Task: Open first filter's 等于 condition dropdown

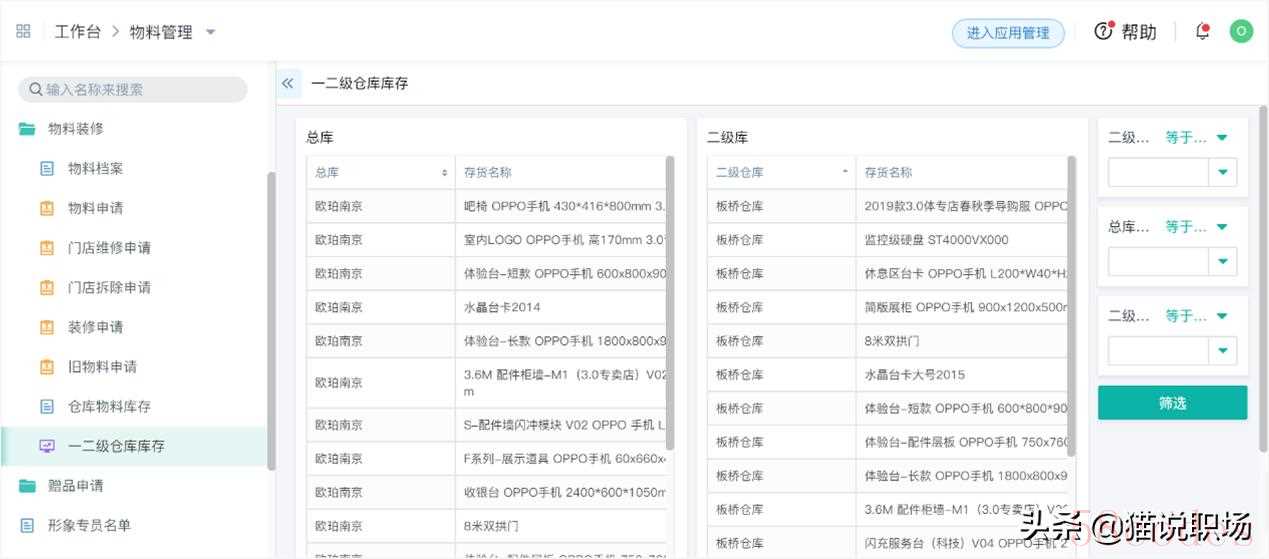Action: (1197, 137)
